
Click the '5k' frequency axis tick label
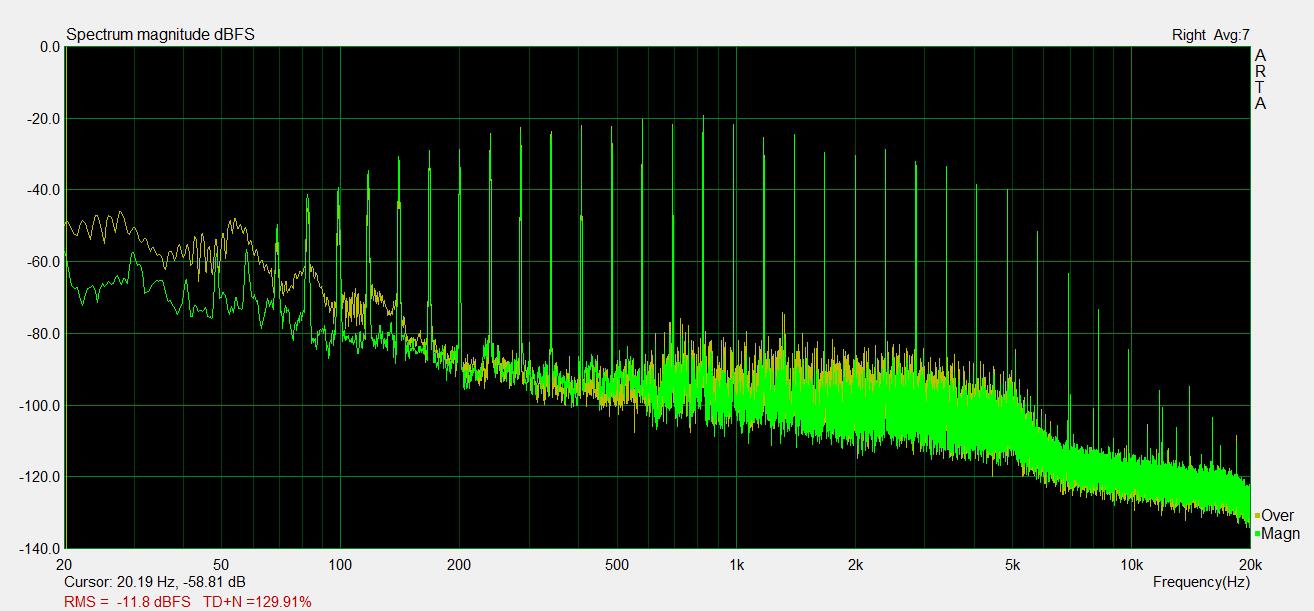coord(1013,564)
